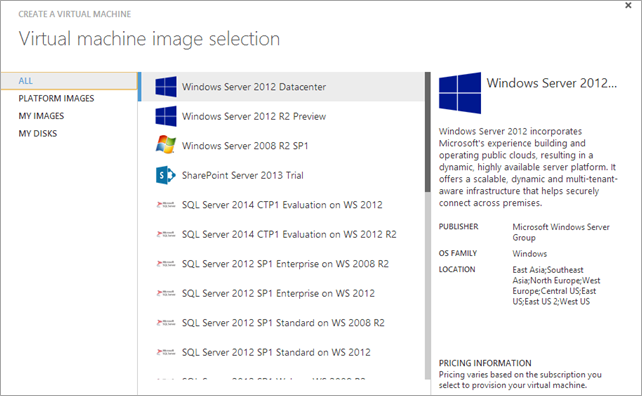Pick SQL Server 2012 SP1 Standard on WS 2012

pyautogui.click(x=283, y=352)
